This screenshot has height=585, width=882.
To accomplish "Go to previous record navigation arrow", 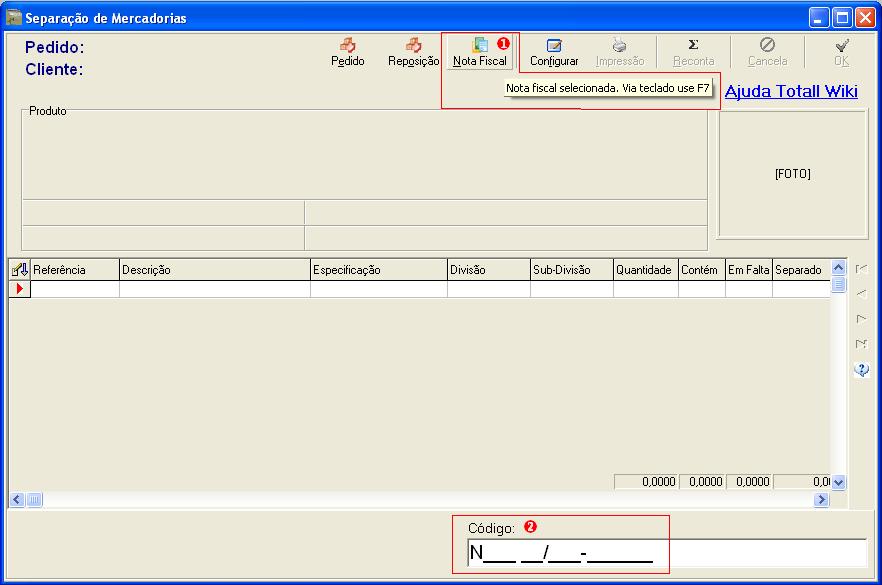I will coord(861,294).
